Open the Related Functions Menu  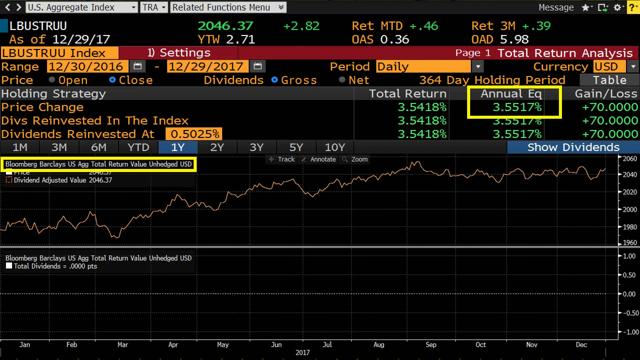[x=228, y=7]
